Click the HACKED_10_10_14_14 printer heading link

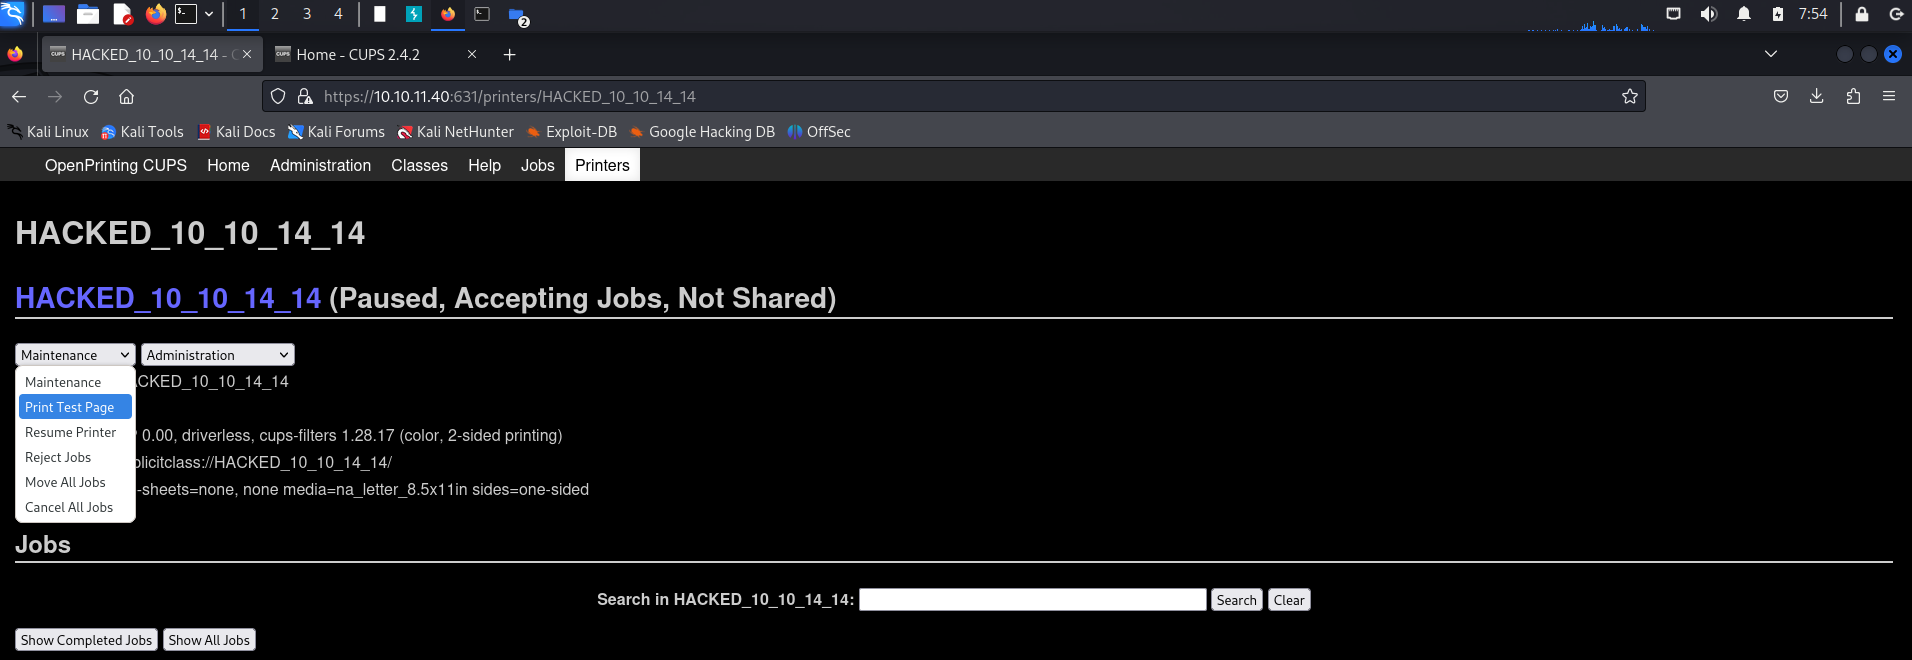point(168,298)
